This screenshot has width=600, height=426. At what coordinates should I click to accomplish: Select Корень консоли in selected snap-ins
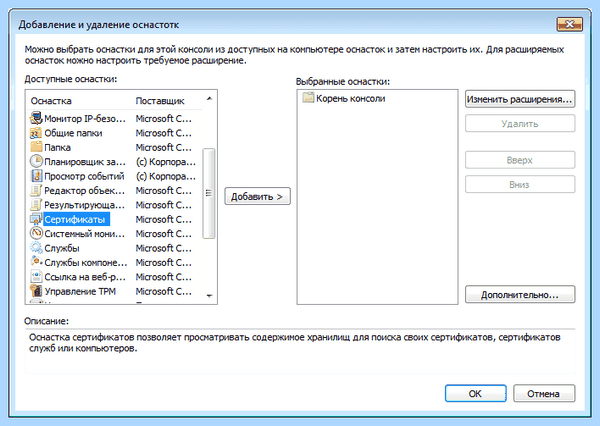pyautogui.click(x=351, y=98)
